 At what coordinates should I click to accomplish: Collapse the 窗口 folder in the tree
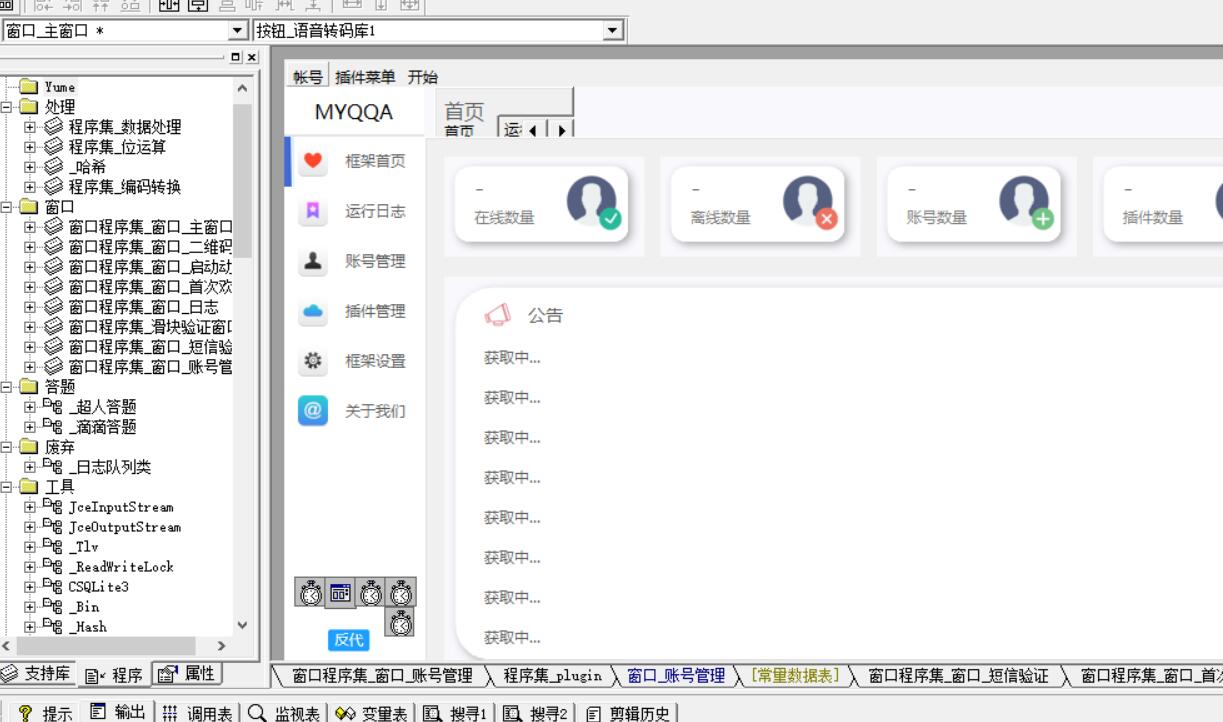point(6,207)
